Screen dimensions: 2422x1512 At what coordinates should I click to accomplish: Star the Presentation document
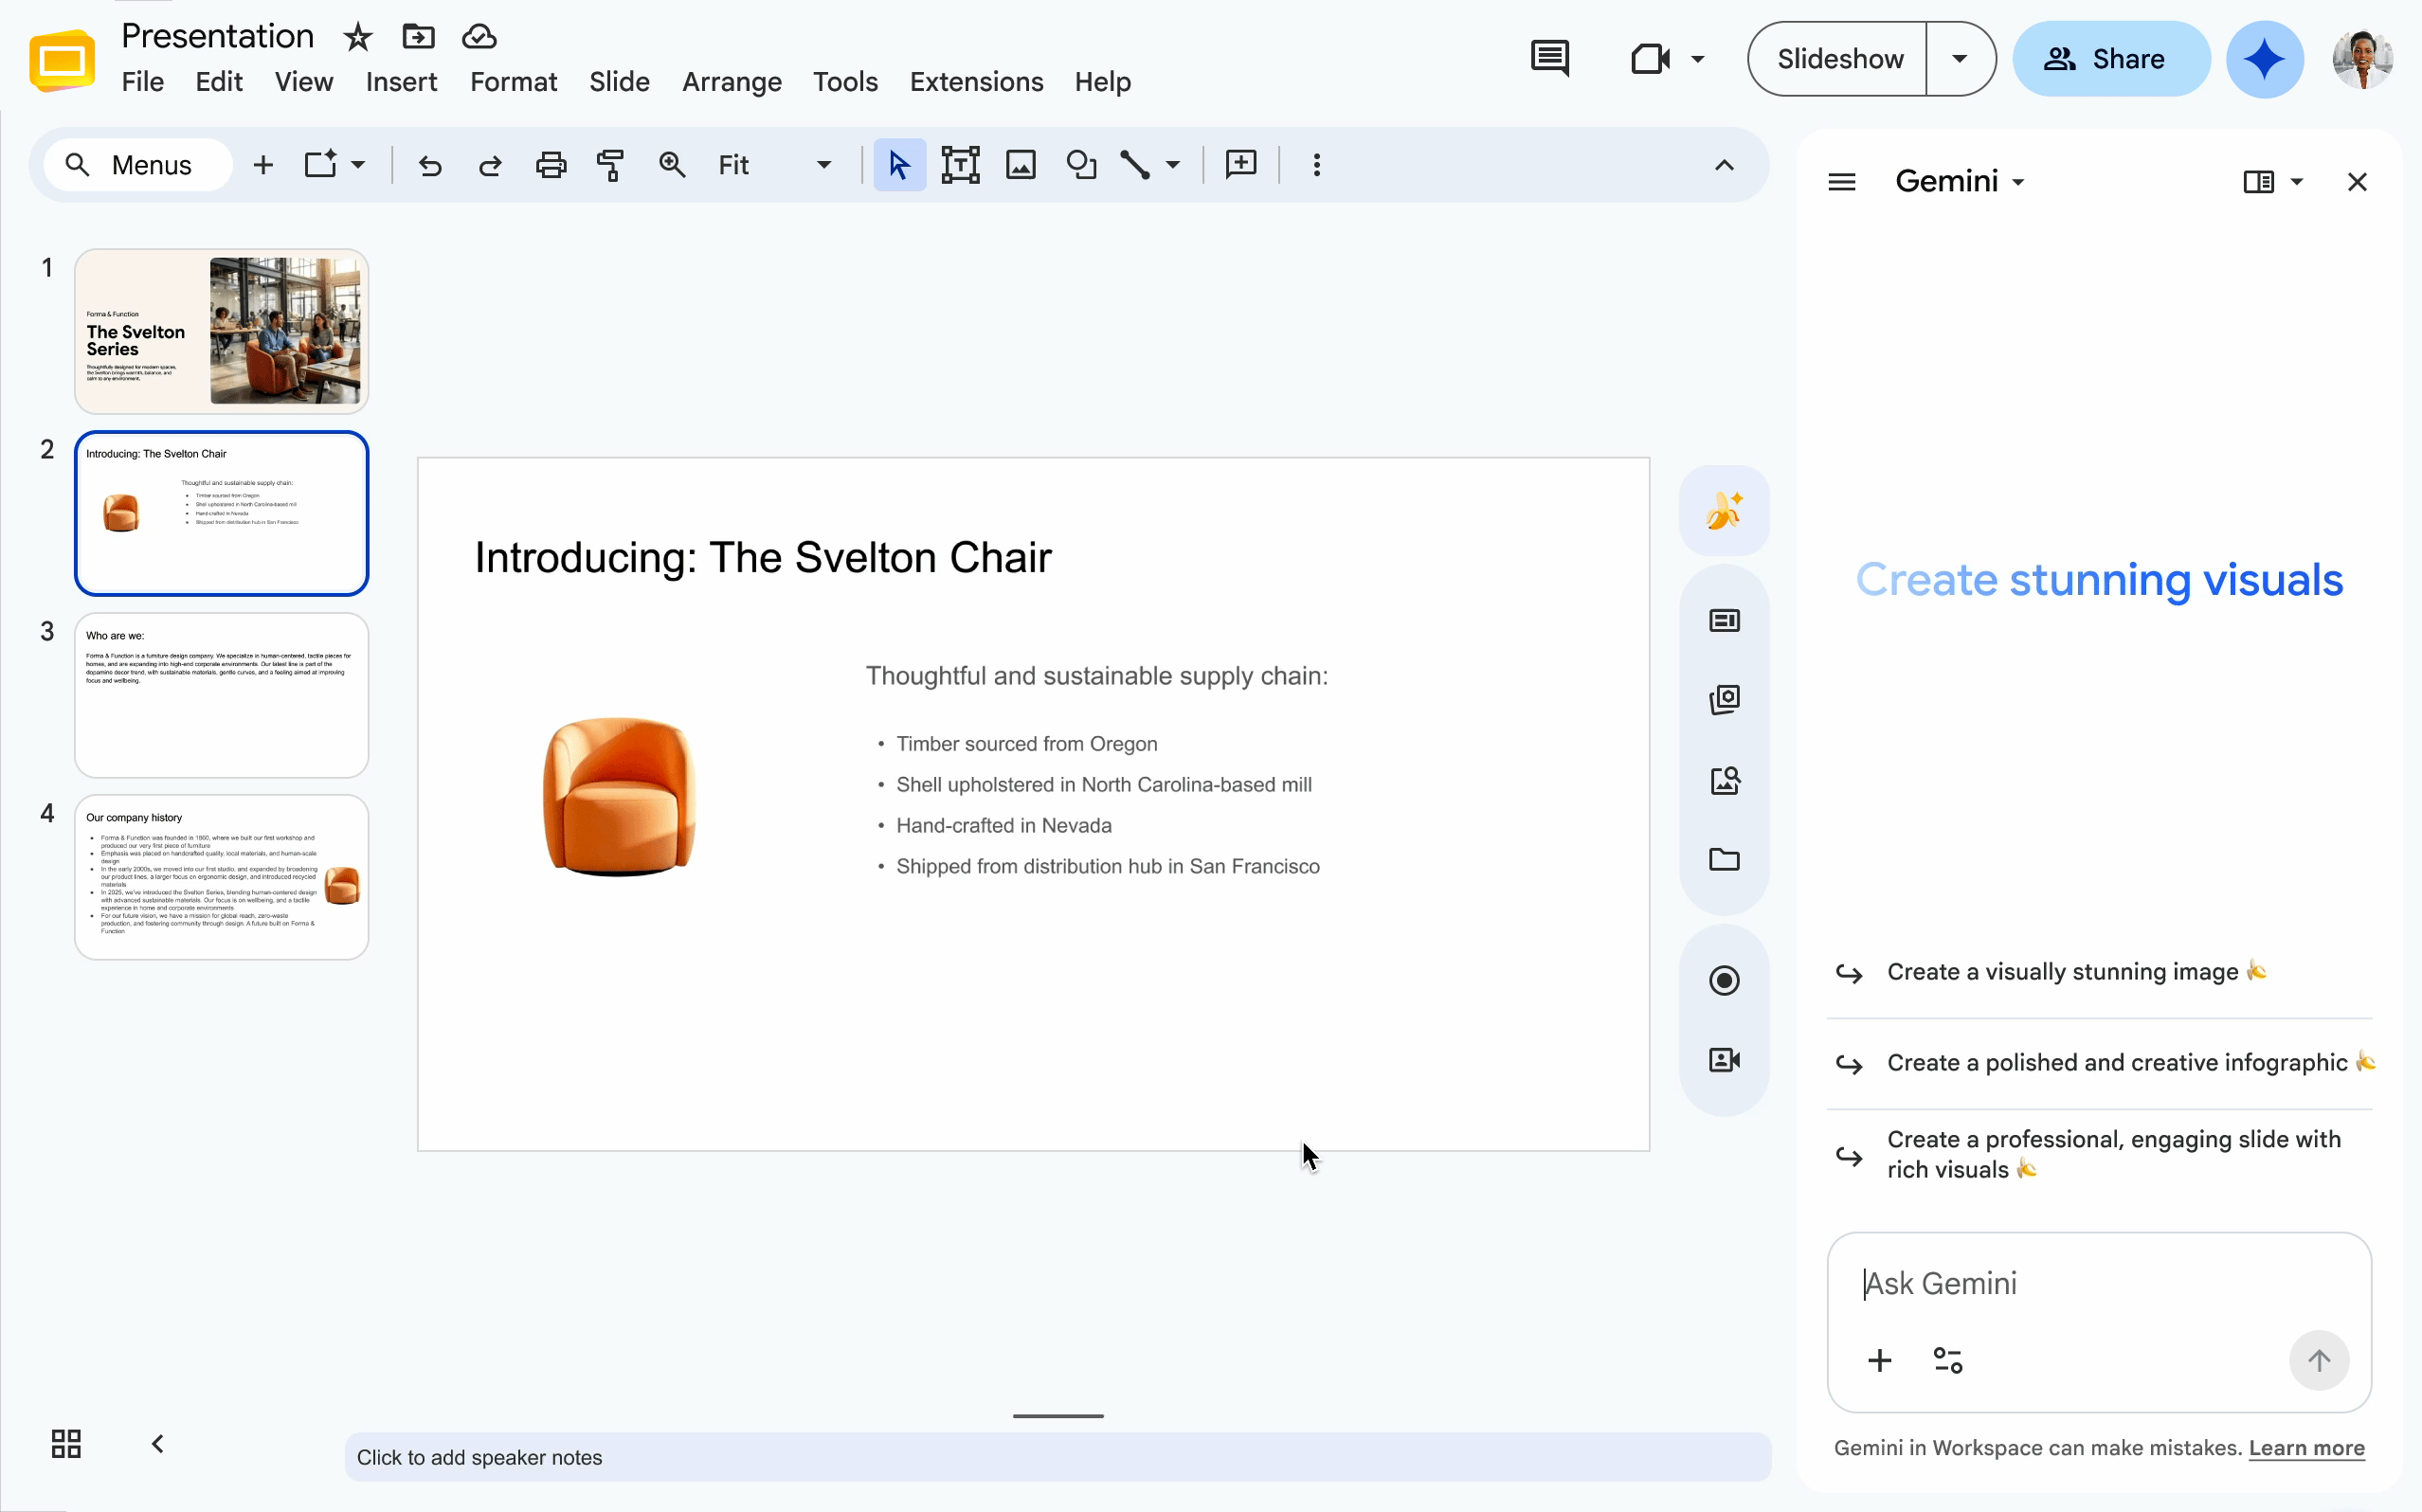coord(357,37)
